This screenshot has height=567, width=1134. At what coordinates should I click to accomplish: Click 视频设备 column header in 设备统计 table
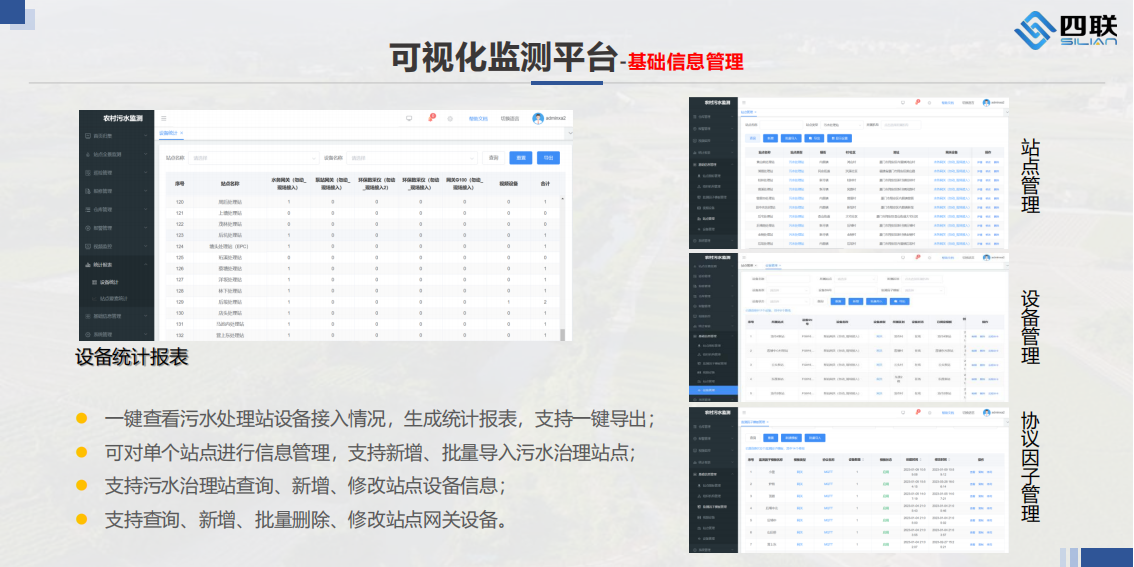[509, 184]
